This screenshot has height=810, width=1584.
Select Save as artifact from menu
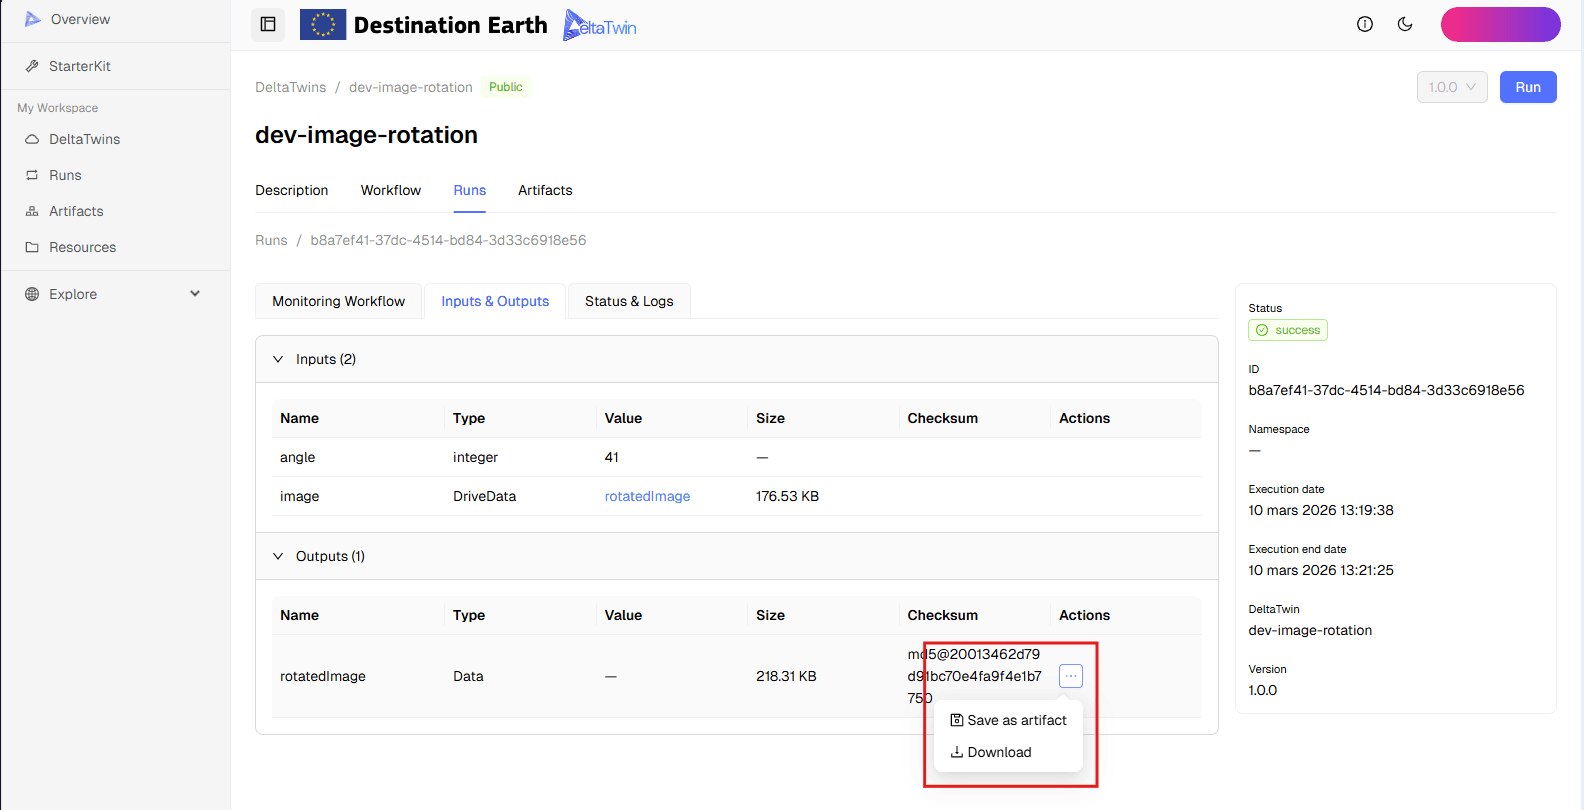pos(1008,720)
